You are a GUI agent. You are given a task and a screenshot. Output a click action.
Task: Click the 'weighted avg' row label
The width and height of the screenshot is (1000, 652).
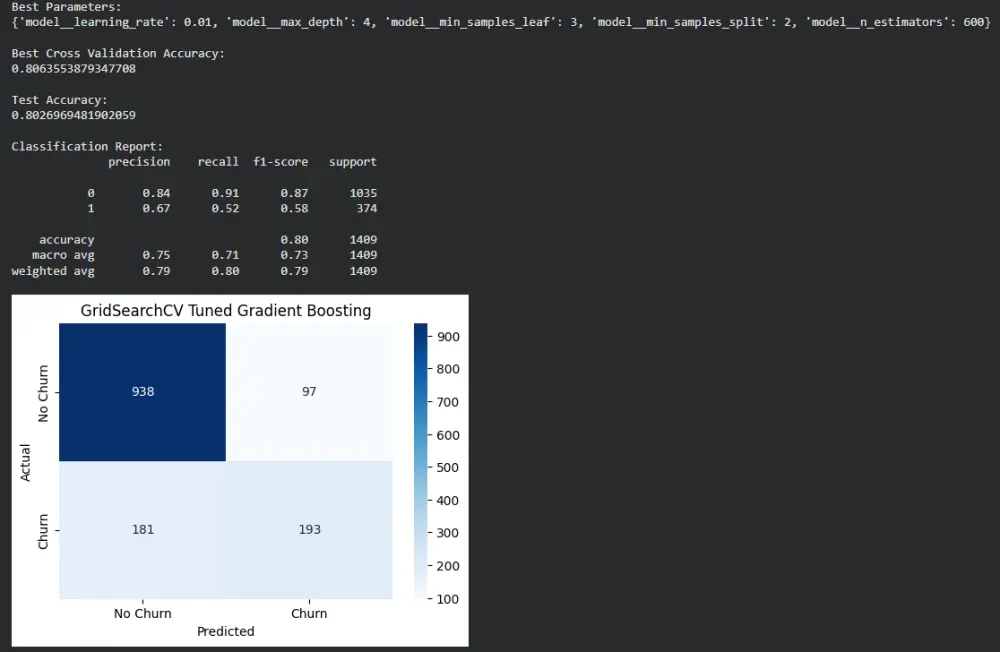pos(53,271)
